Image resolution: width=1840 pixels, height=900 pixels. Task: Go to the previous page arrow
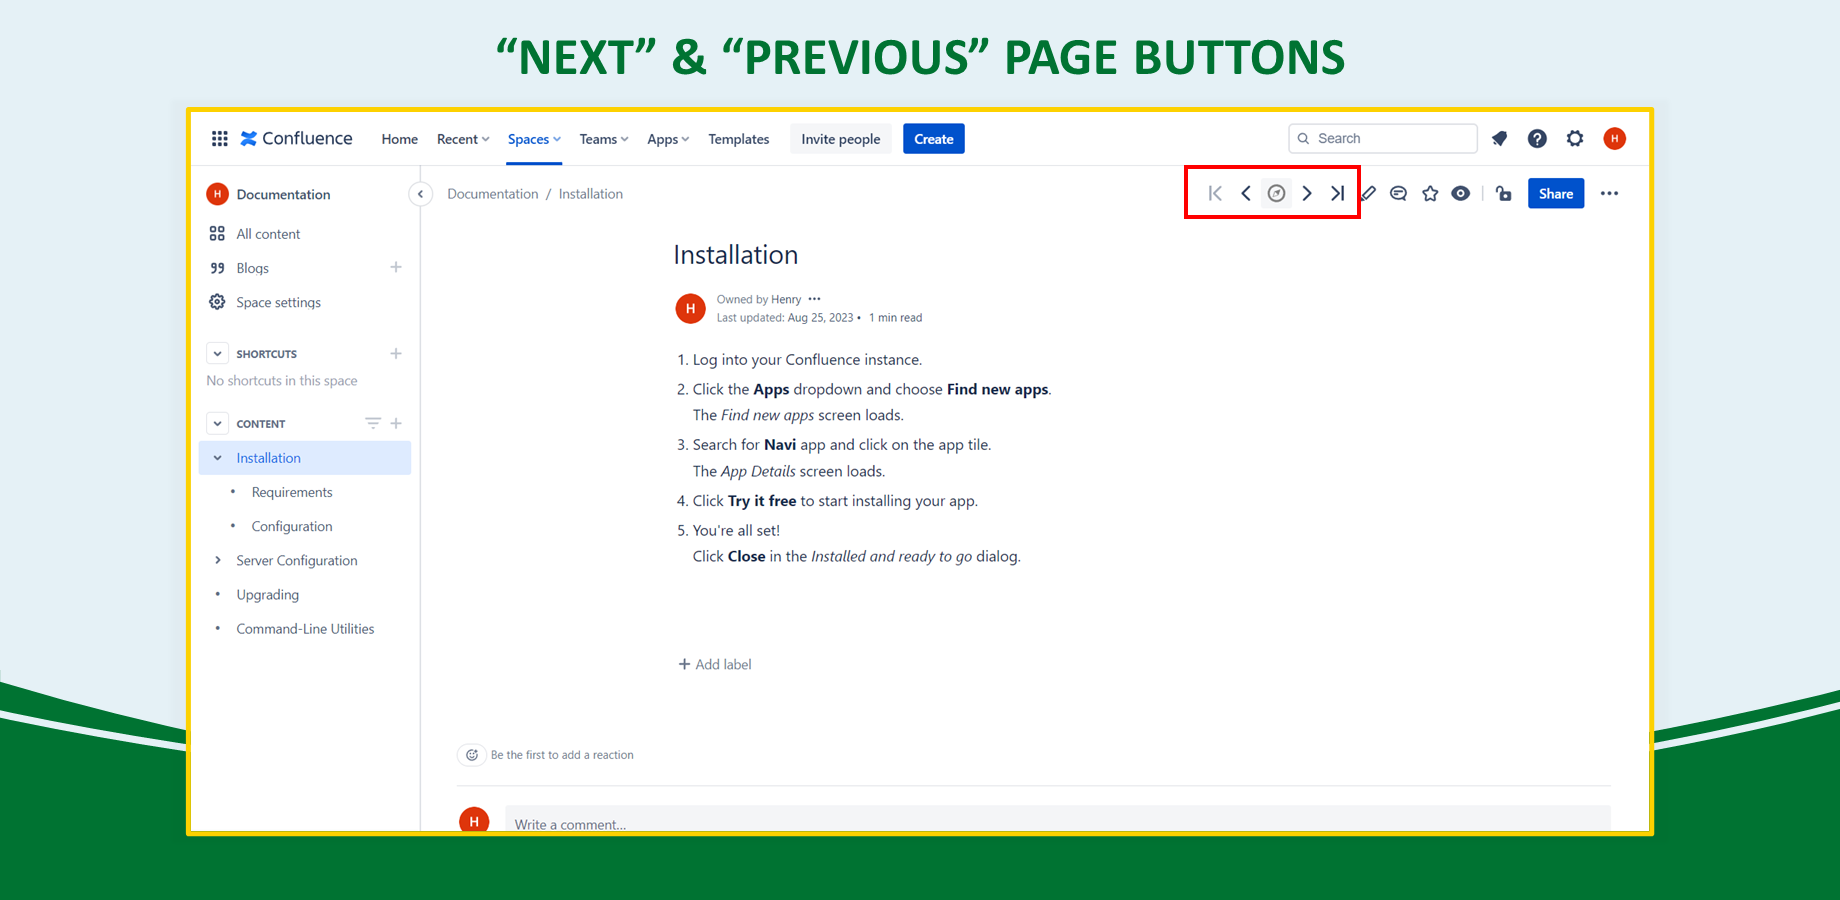coord(1246,193)
